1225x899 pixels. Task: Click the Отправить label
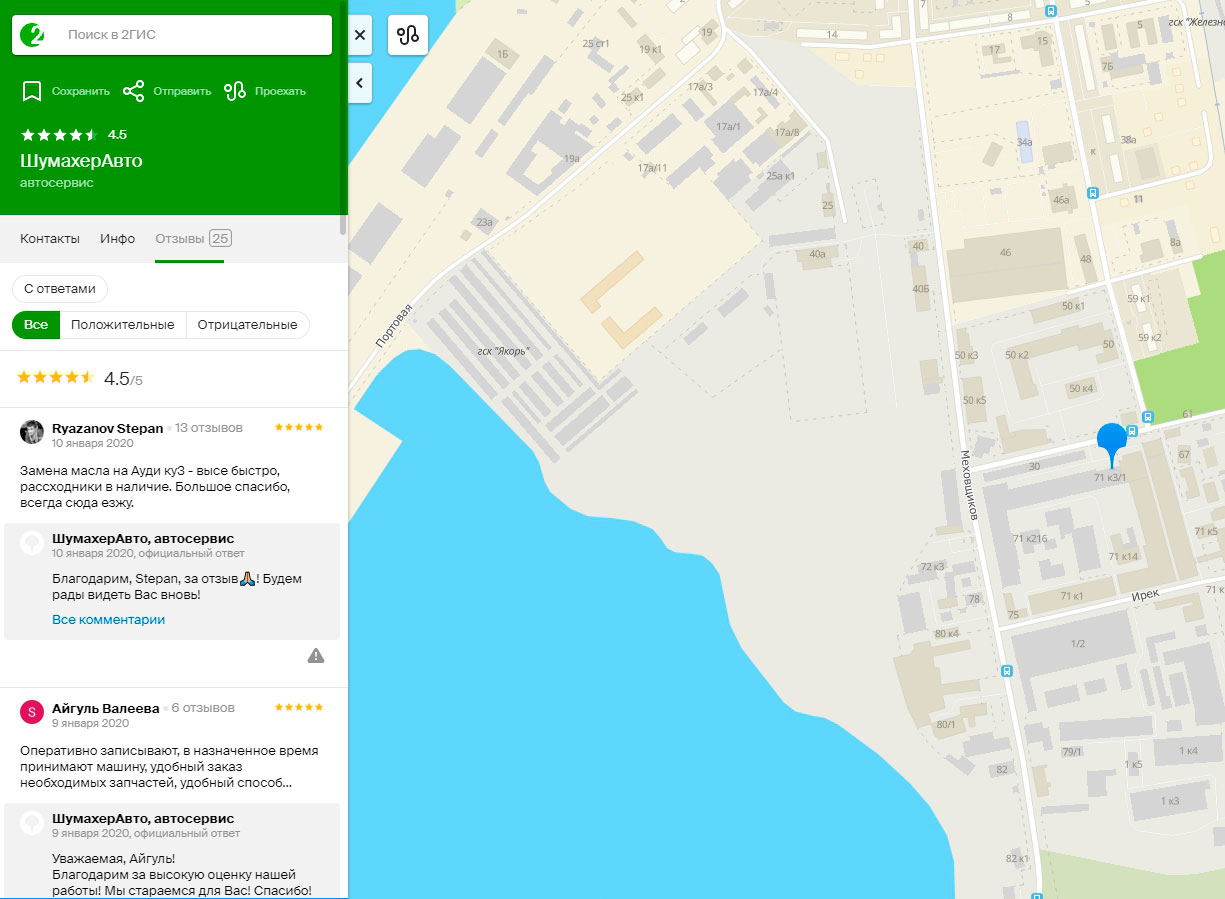tap(182, 91)
